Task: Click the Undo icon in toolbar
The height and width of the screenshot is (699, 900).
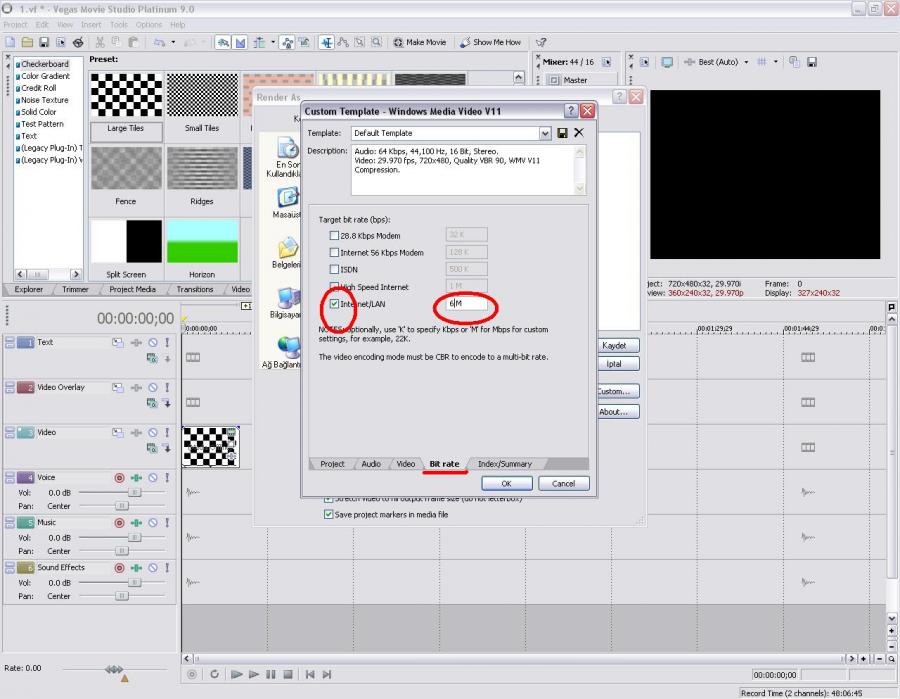Action: (160, 42)
